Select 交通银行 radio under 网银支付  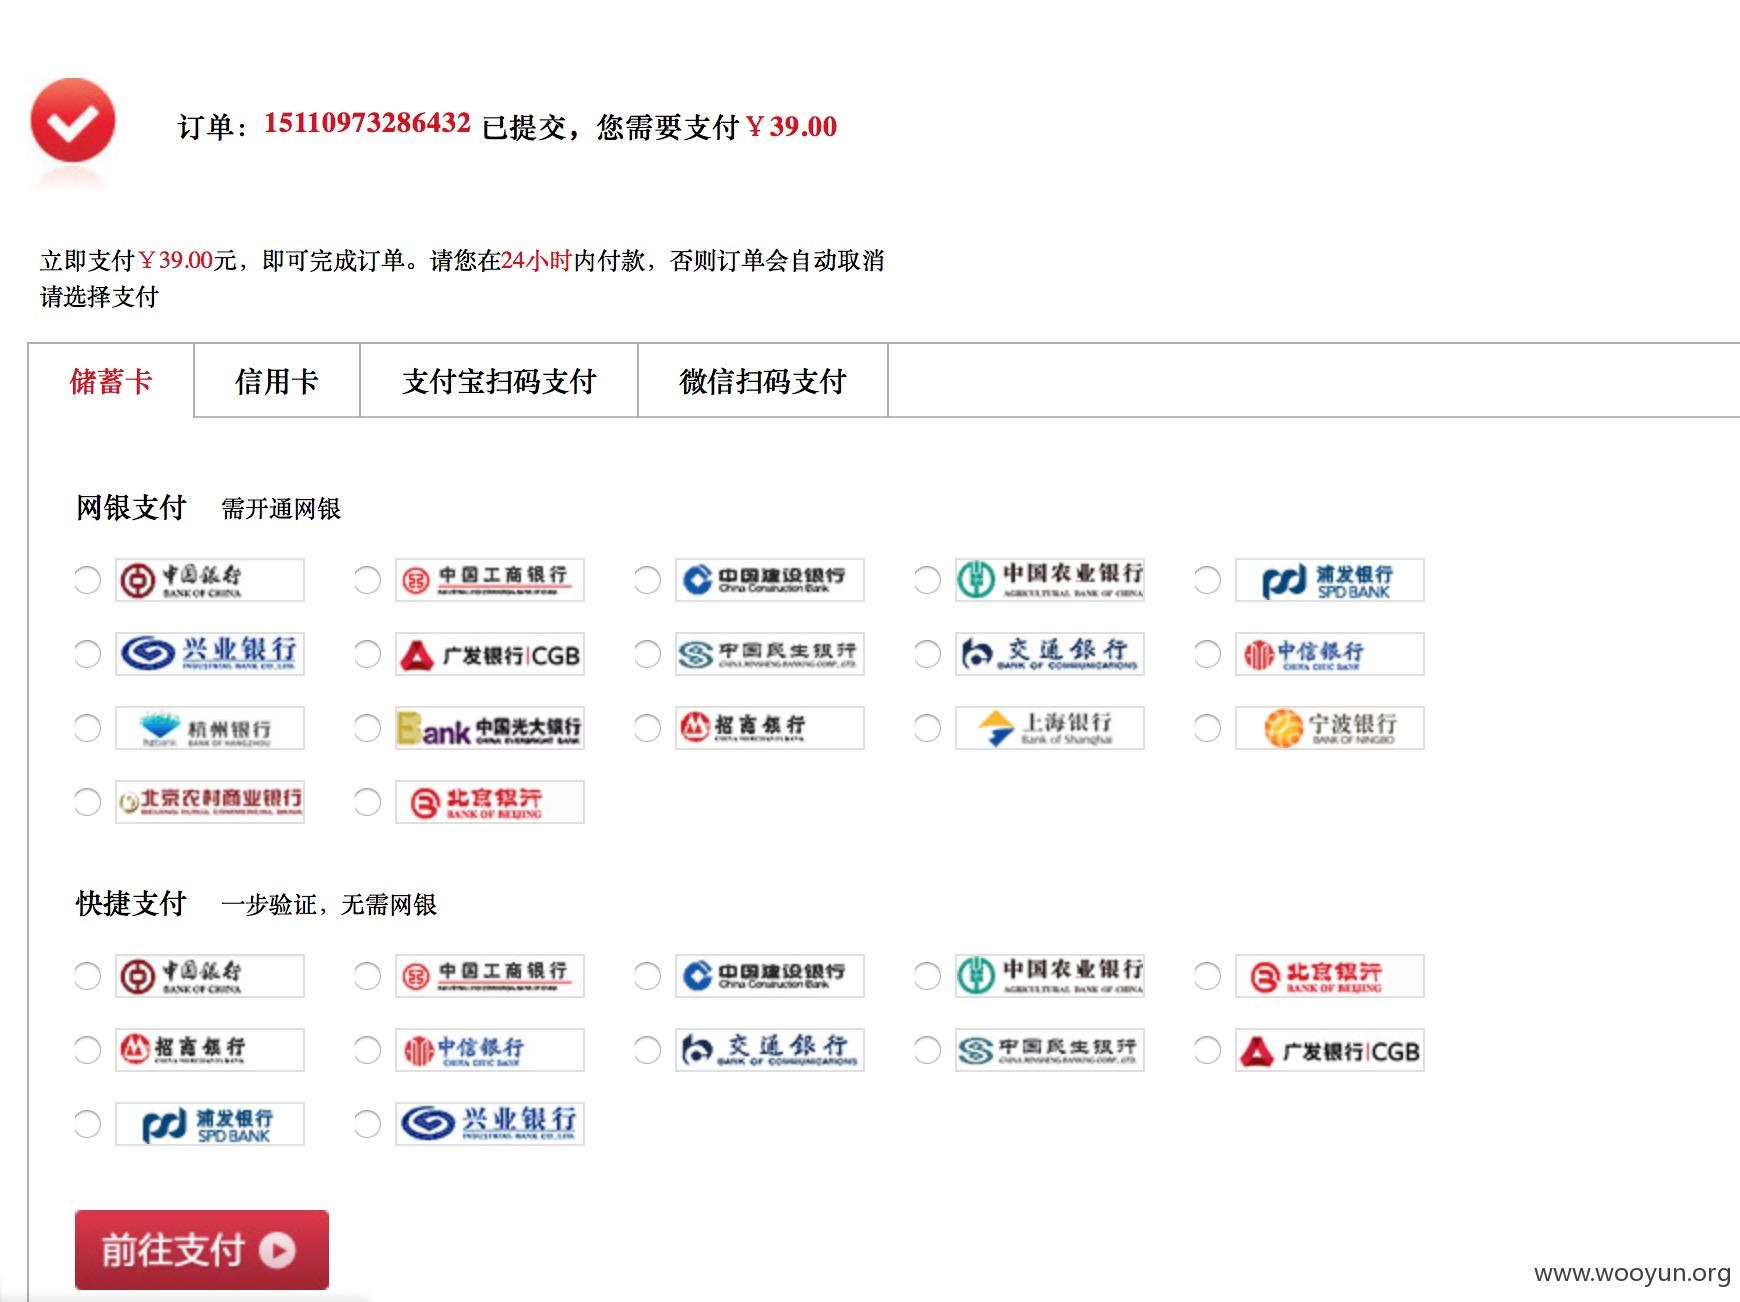point(928,654)
